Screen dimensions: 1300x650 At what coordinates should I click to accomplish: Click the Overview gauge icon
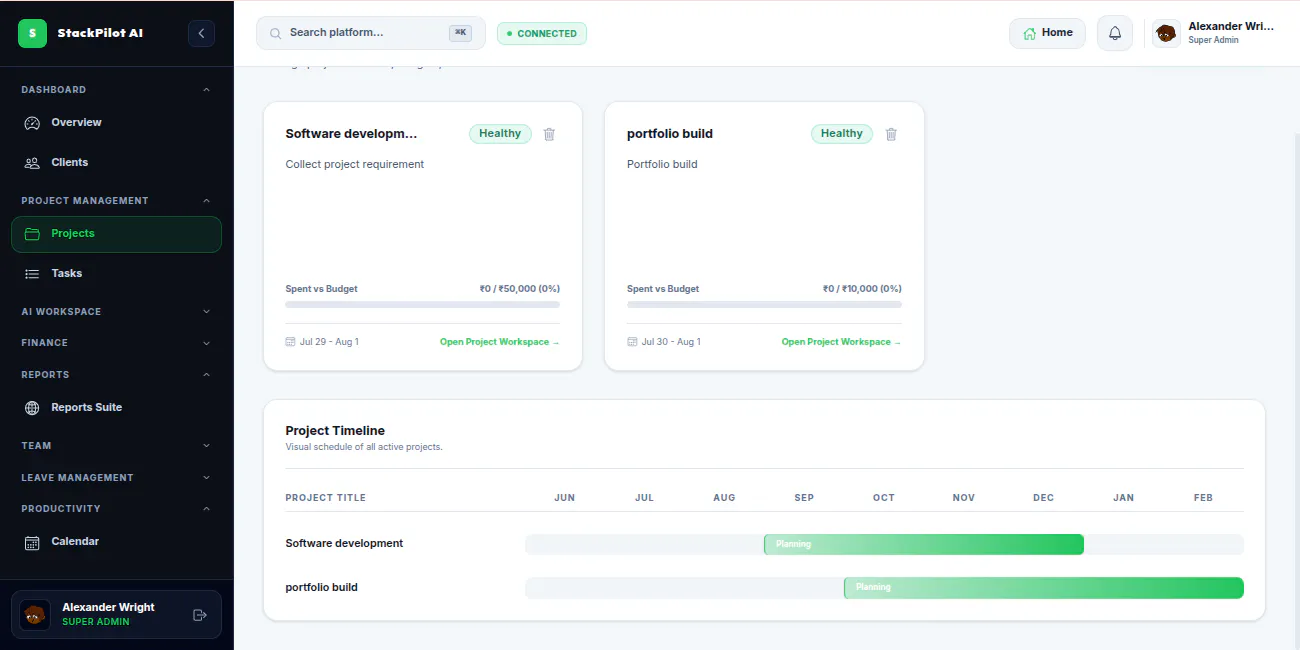[32, 123]
